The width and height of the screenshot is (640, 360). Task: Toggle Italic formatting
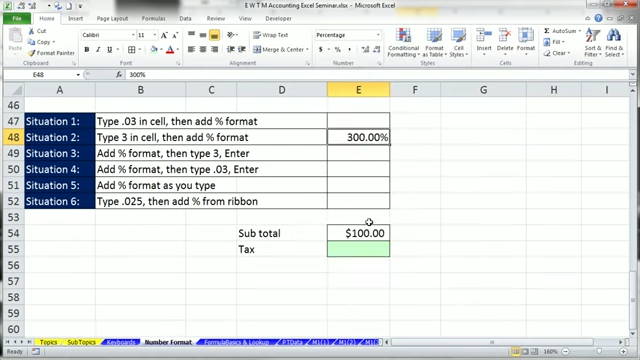[98, 49]
